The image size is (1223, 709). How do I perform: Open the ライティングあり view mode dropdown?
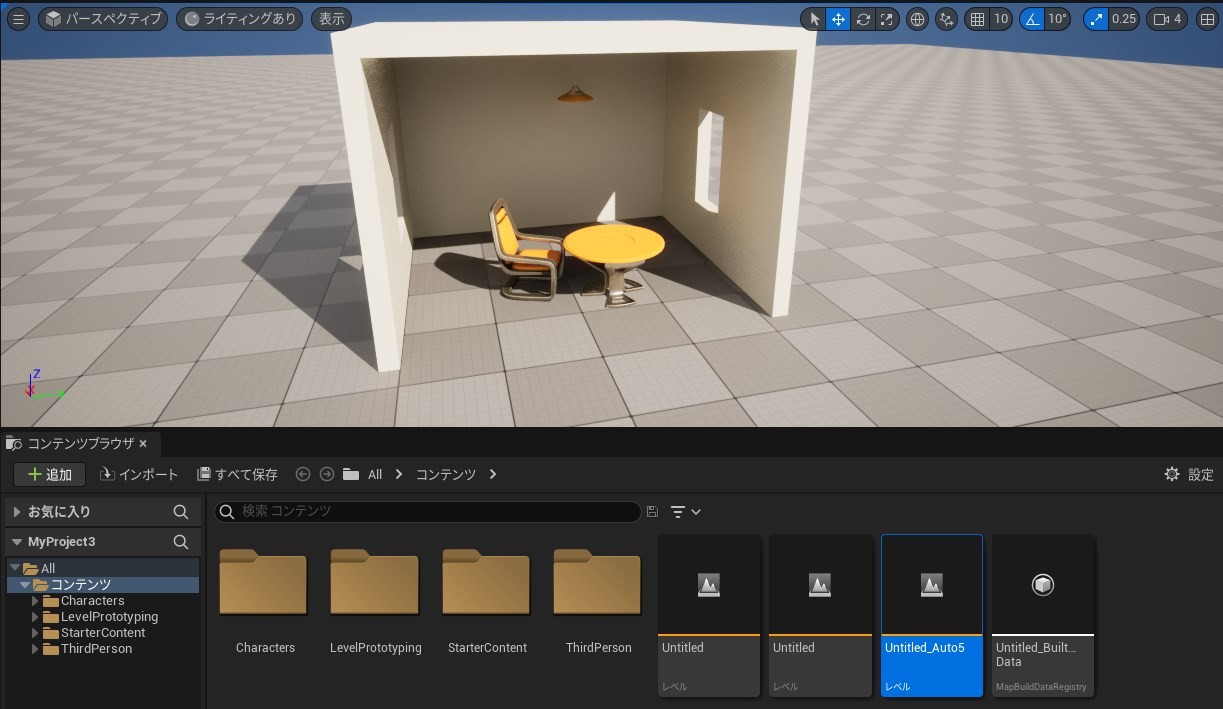239,18
